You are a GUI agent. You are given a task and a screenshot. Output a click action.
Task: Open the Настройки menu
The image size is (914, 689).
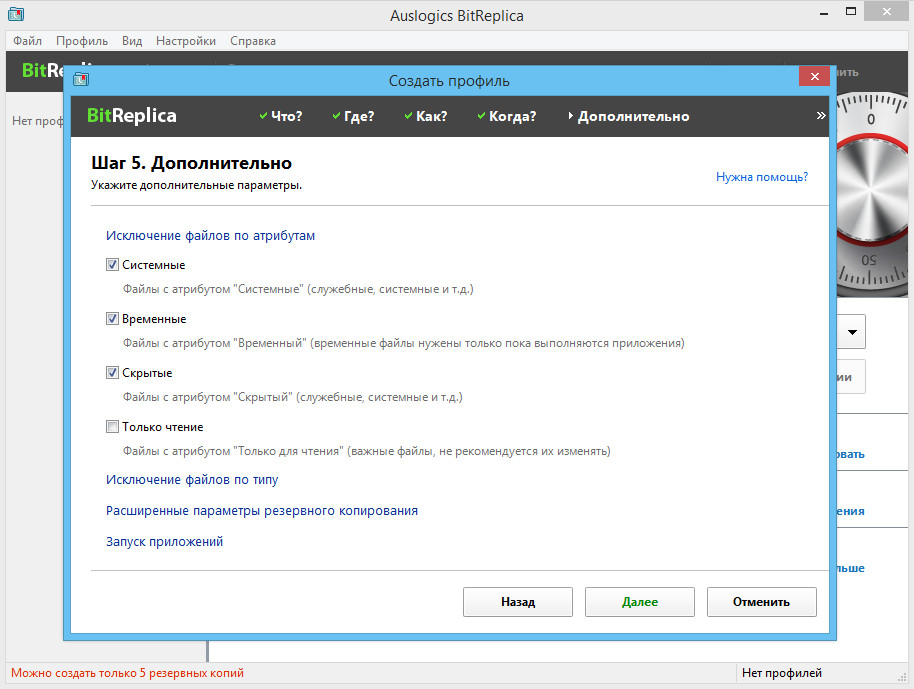coord(185,41)
